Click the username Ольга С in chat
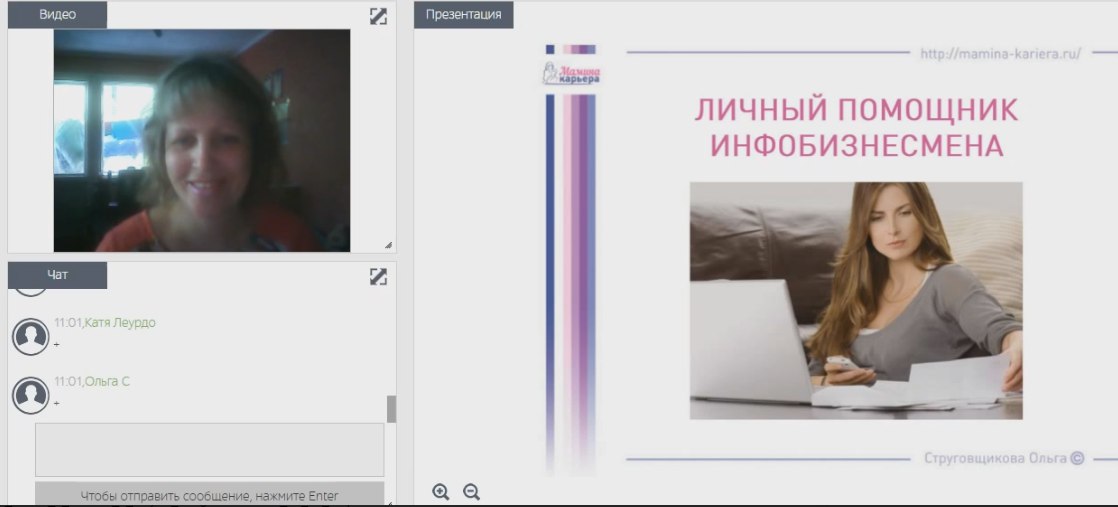Image resolution: width=1118 pixels, height=507 pixels. coord(107,382)
